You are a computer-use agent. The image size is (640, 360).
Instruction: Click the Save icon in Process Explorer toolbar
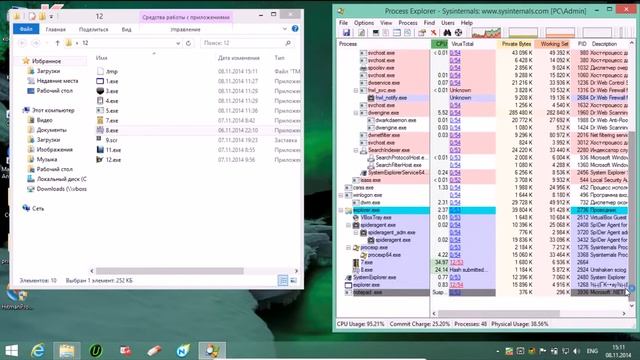click(346, 33)
